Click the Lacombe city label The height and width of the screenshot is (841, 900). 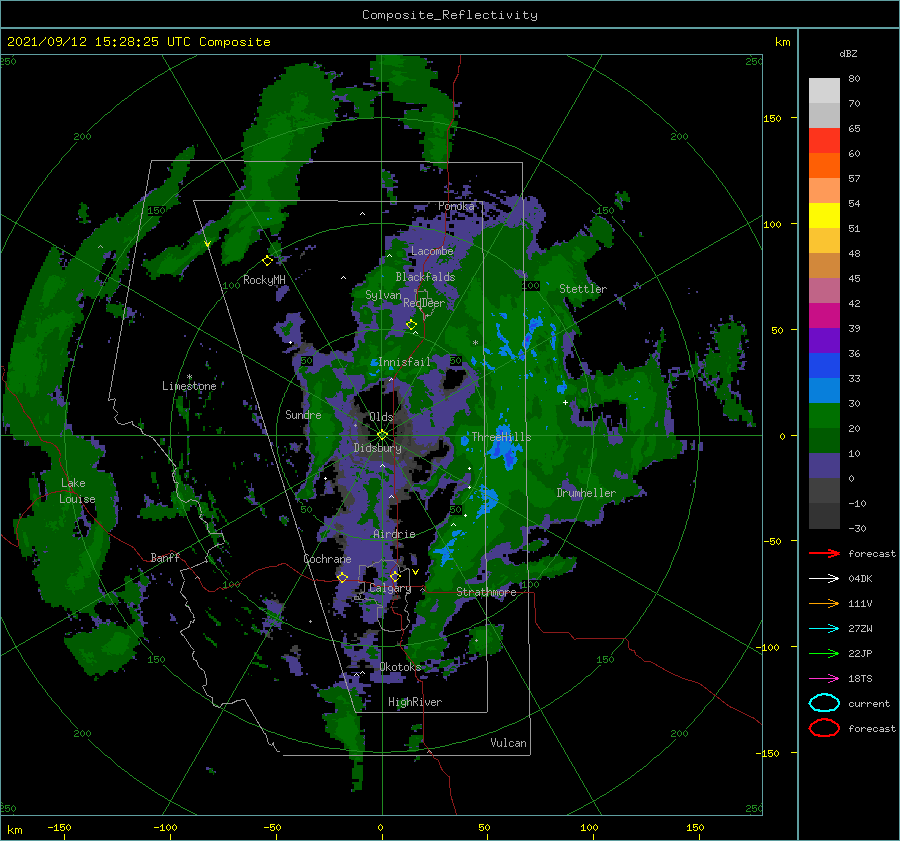(432, 251)
